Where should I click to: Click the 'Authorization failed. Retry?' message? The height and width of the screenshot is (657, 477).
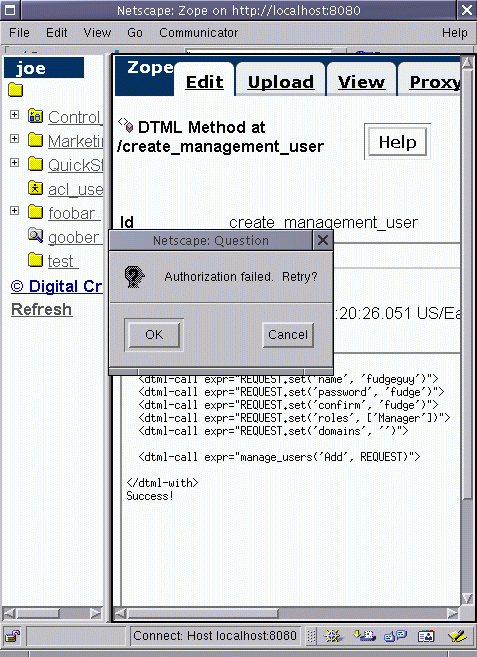pyautogui.click(x=241, y=277)
